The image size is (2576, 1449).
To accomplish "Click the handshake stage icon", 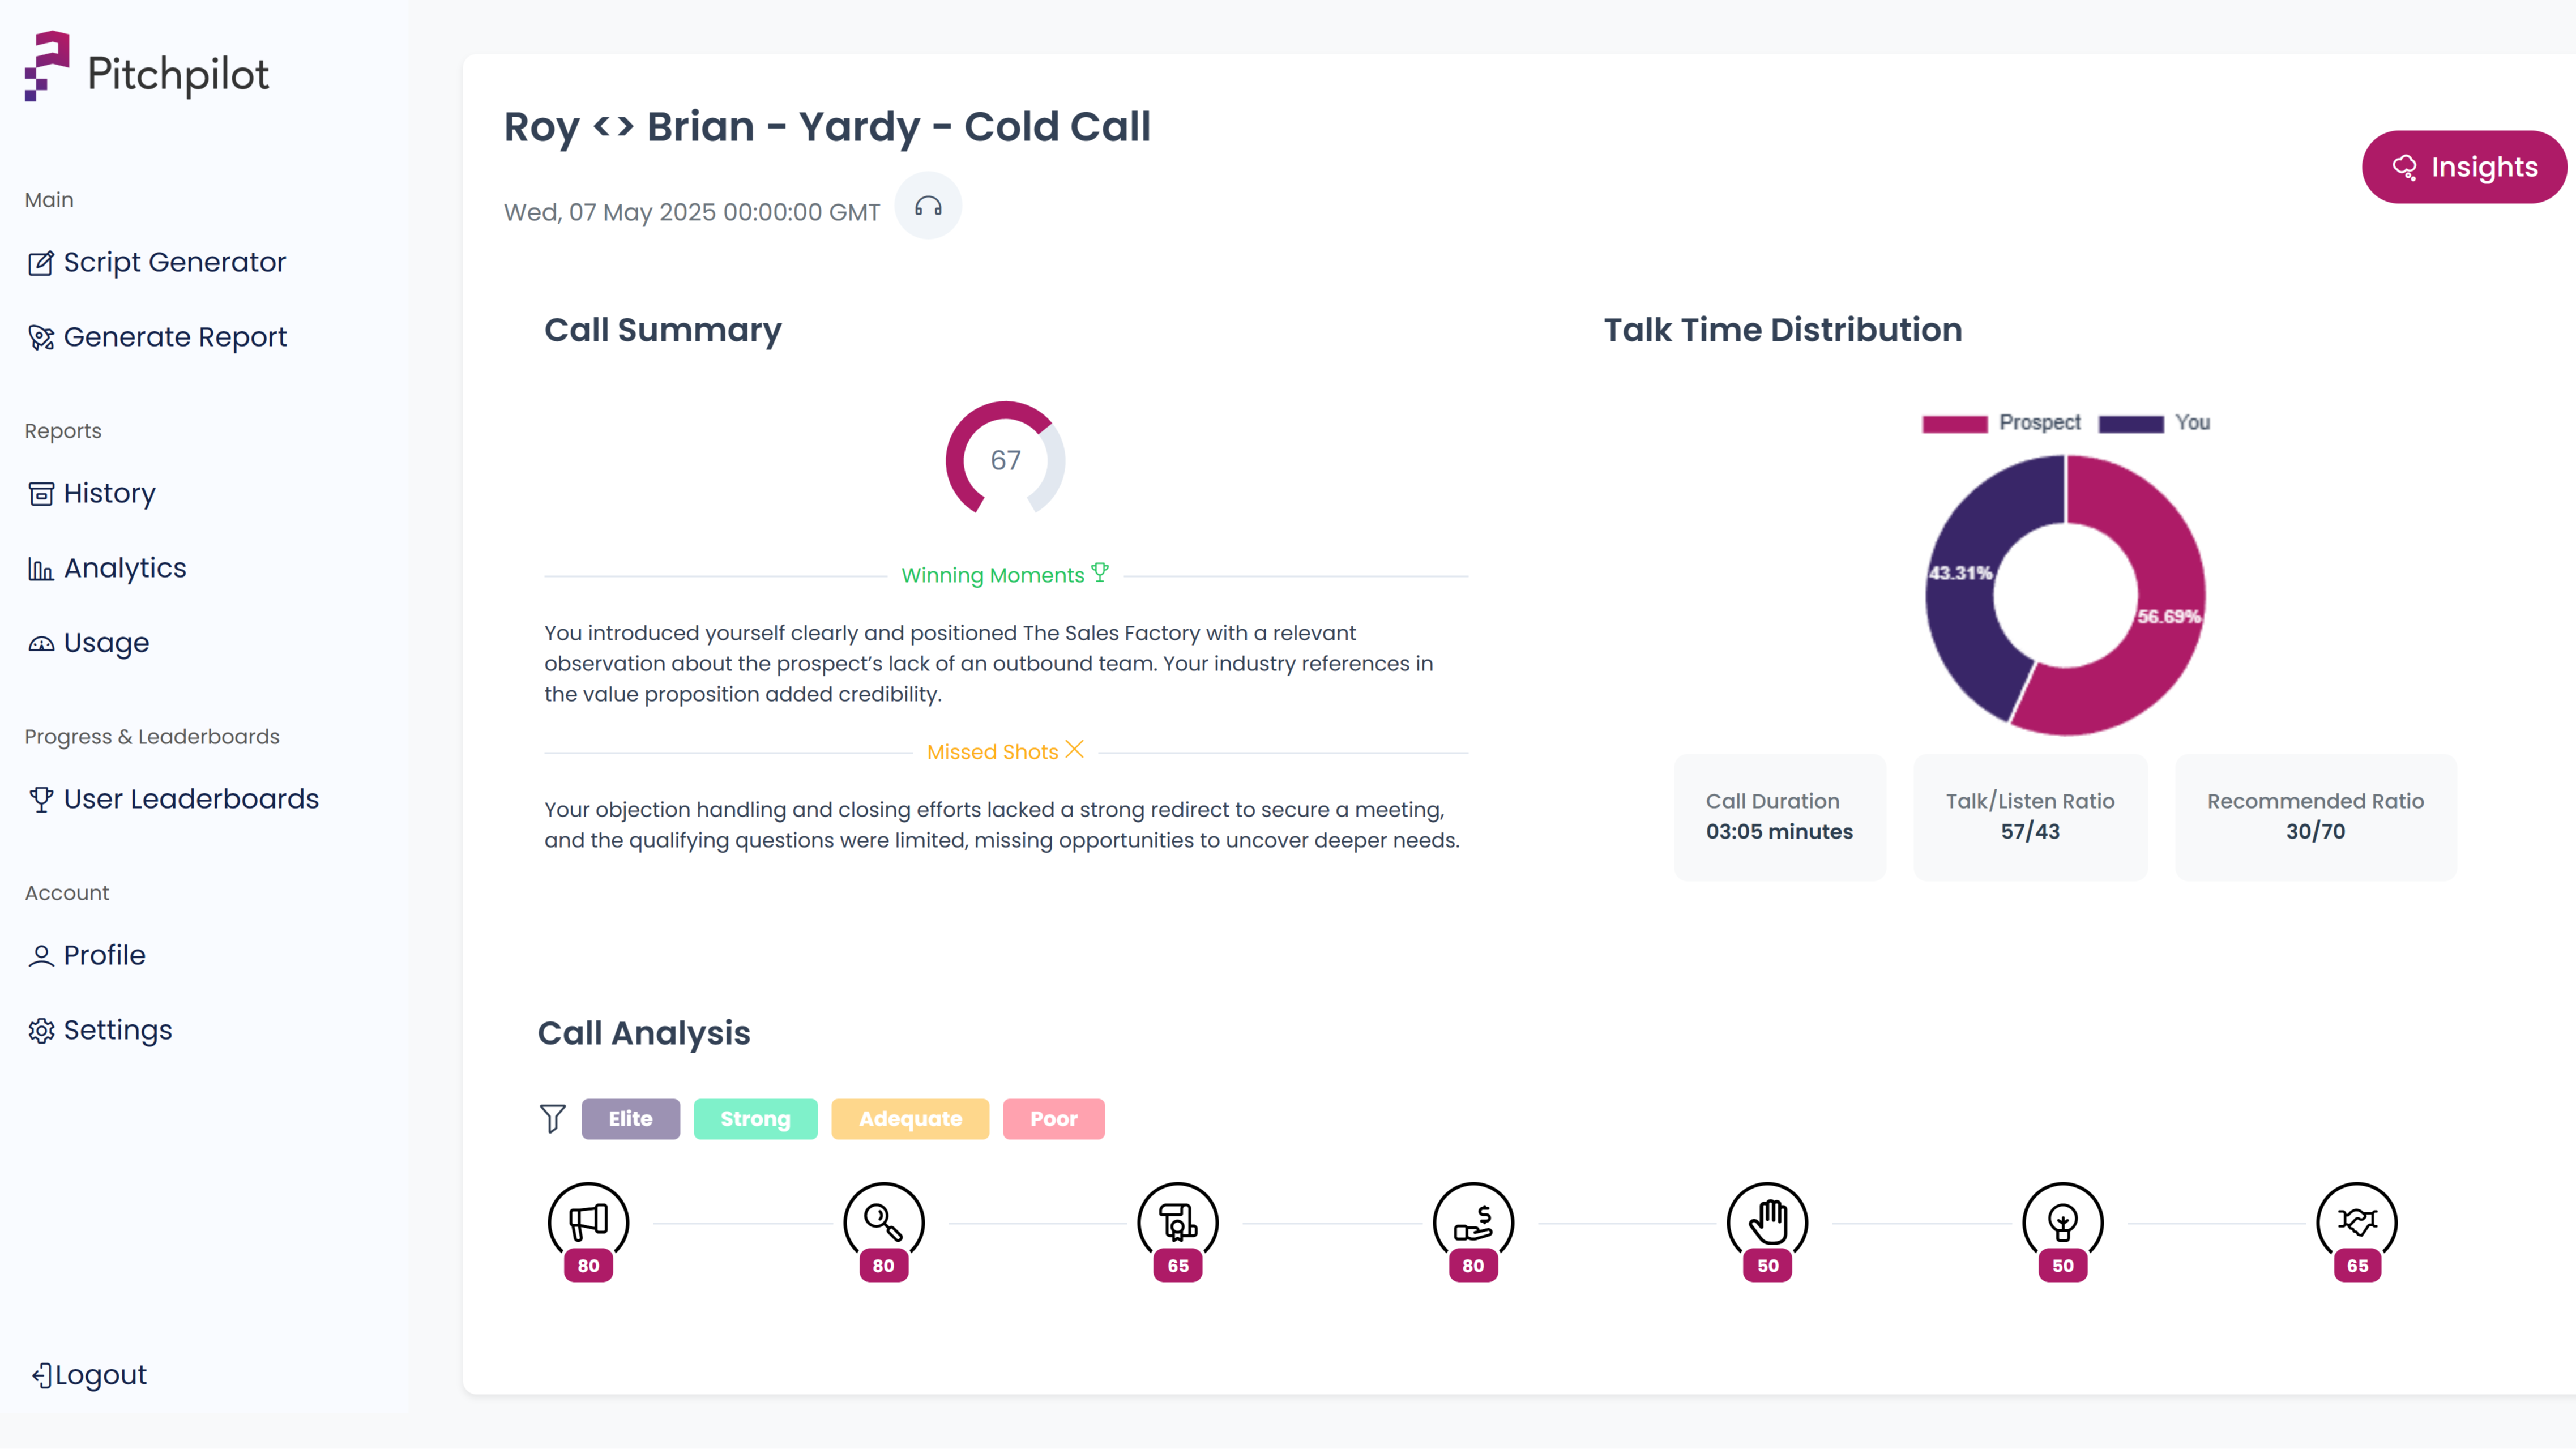I will pos(2356,1221).
